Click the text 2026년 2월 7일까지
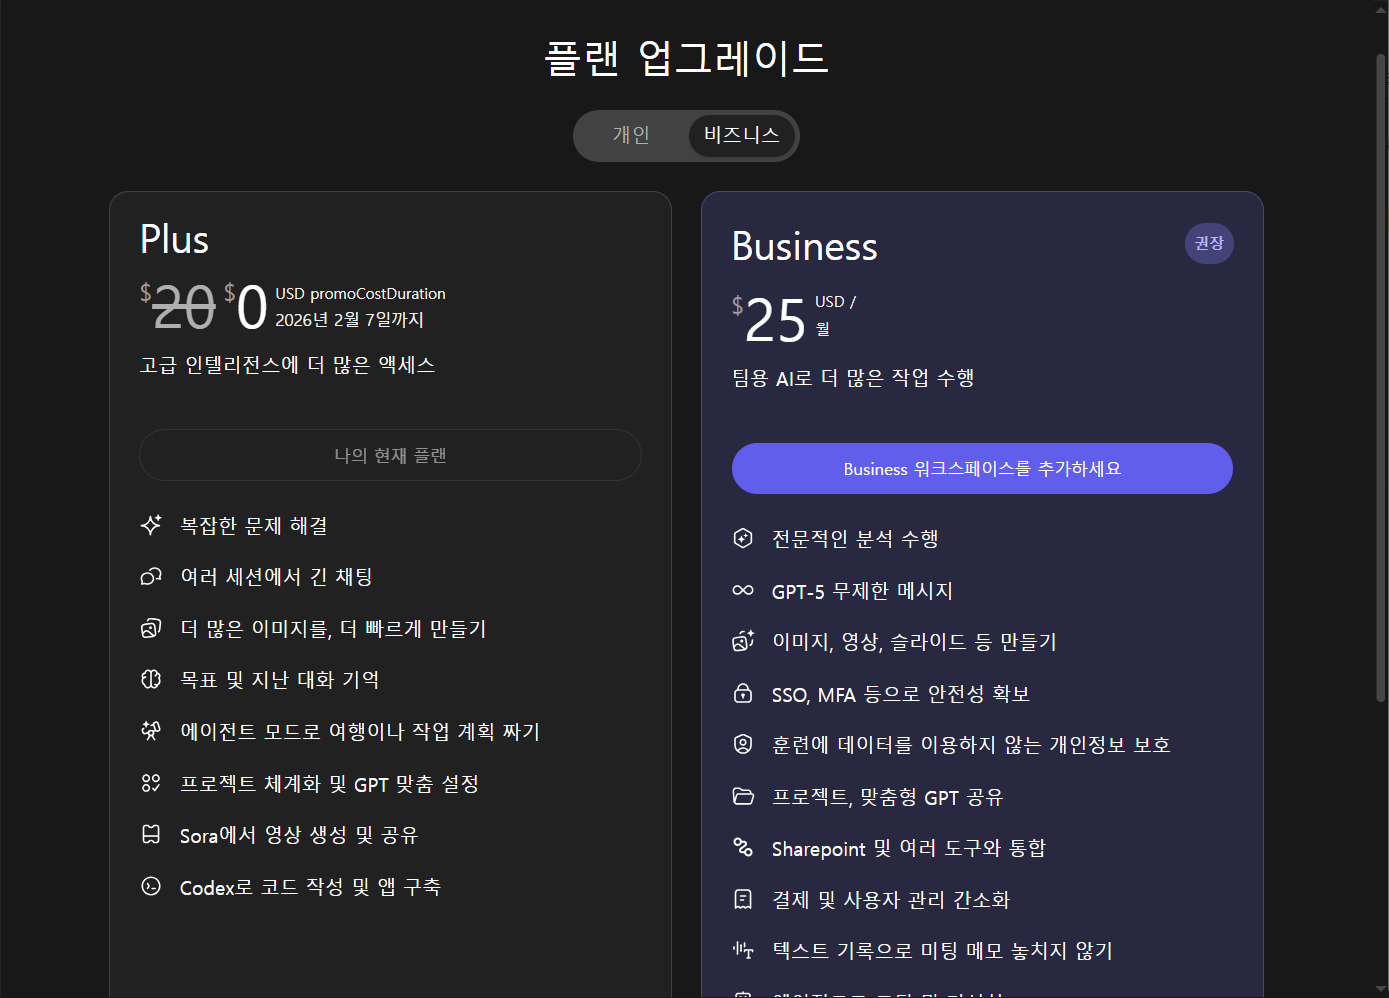The image size is (1389, 998). 350,319
